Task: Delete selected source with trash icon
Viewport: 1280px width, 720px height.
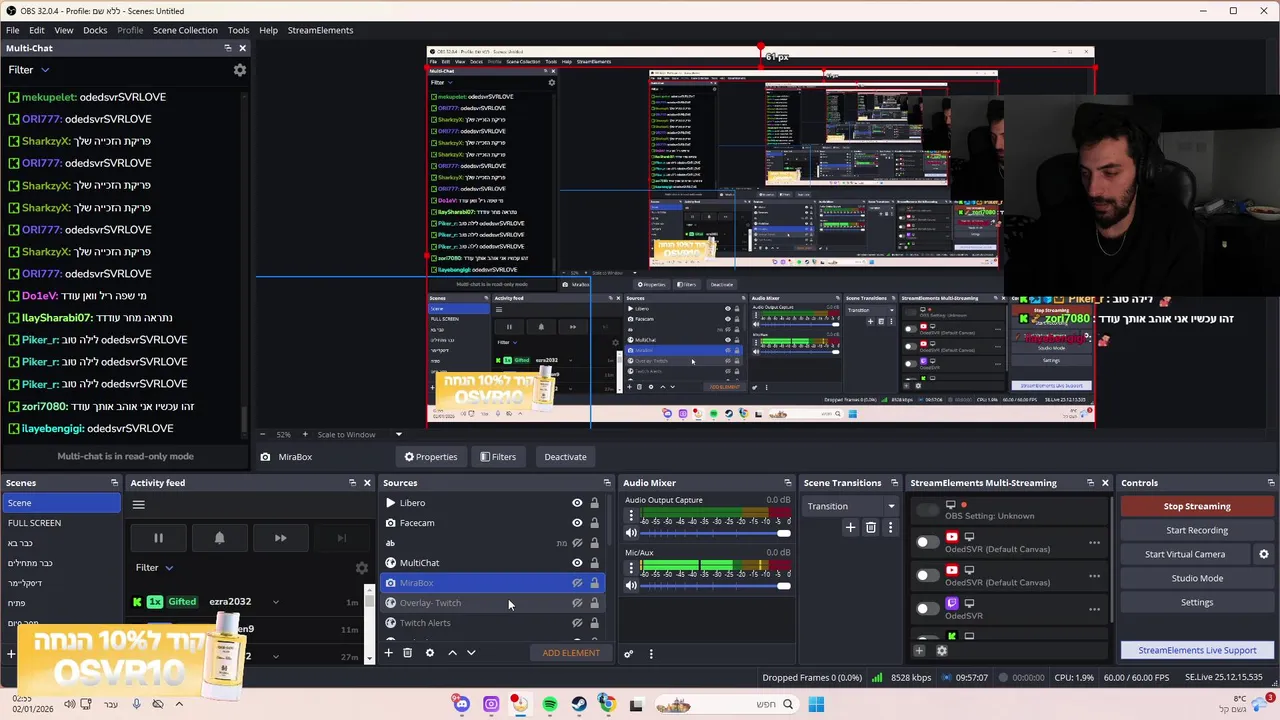Action: coord(407,653)
